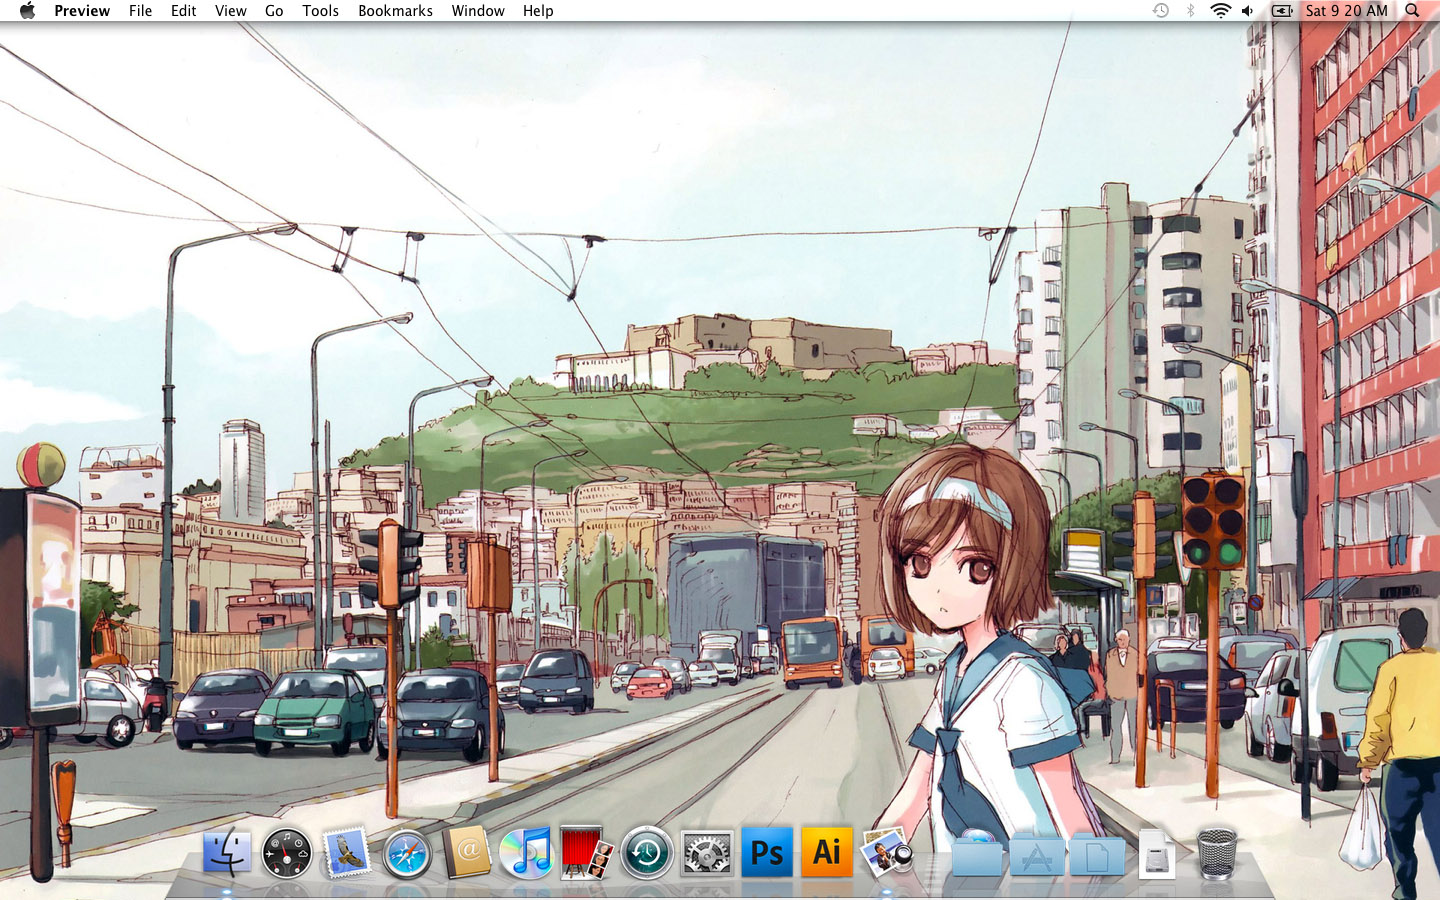Open Photo Booth from the dock
The width and height of the screenshot is (1440, 900).
[587, 853]
